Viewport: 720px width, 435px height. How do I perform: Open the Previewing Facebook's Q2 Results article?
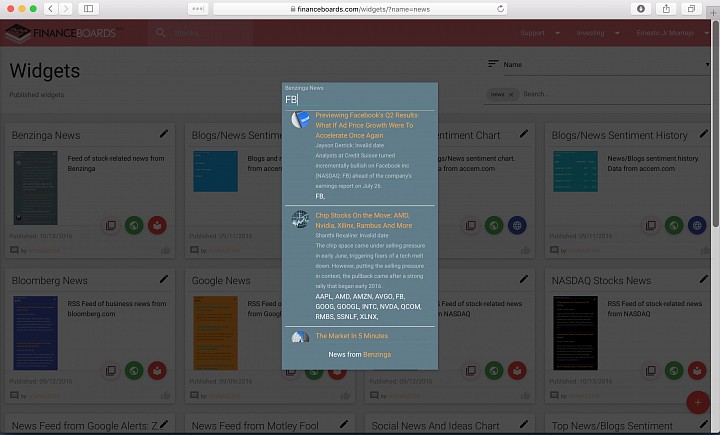(x=367, y=125)
